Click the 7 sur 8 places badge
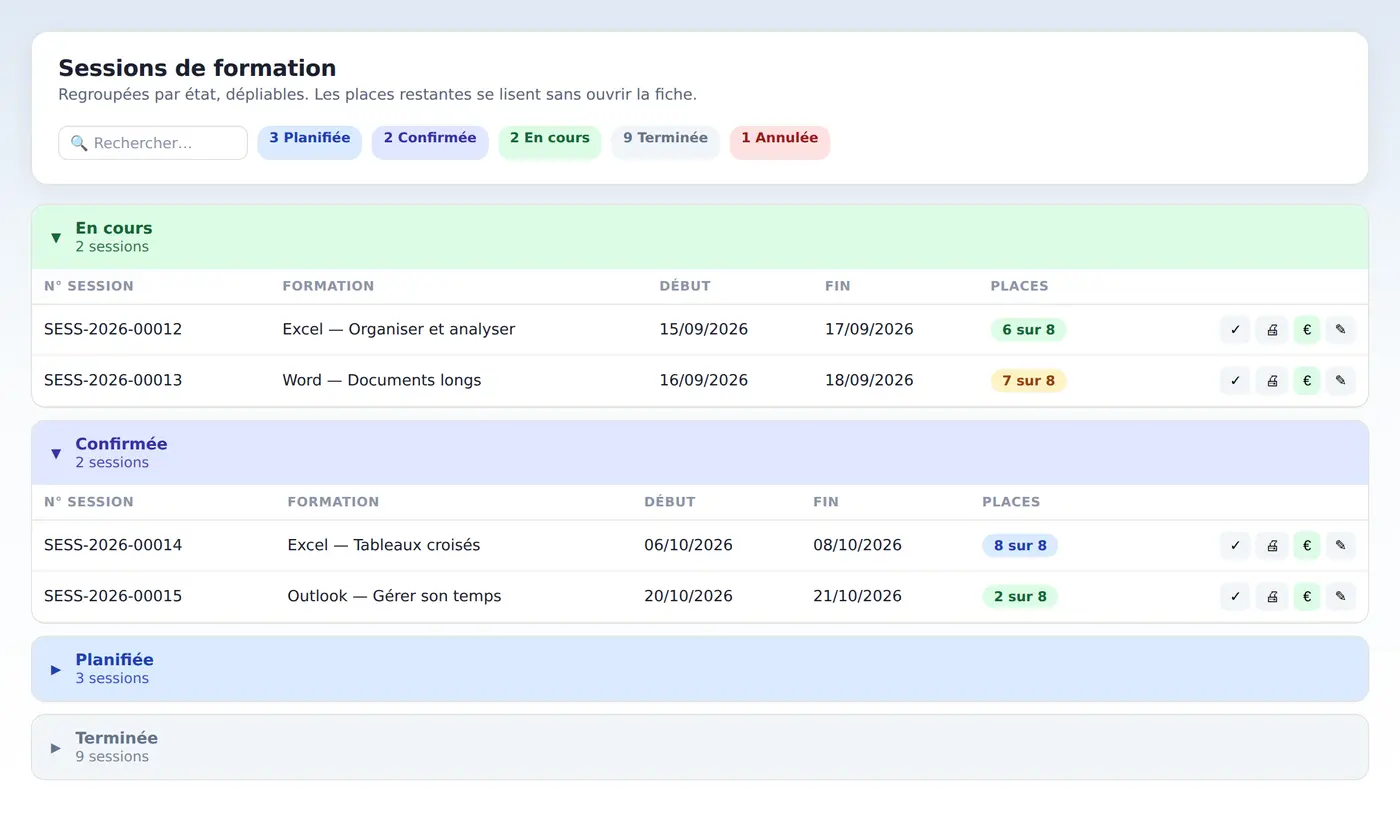 (1029, 381)
